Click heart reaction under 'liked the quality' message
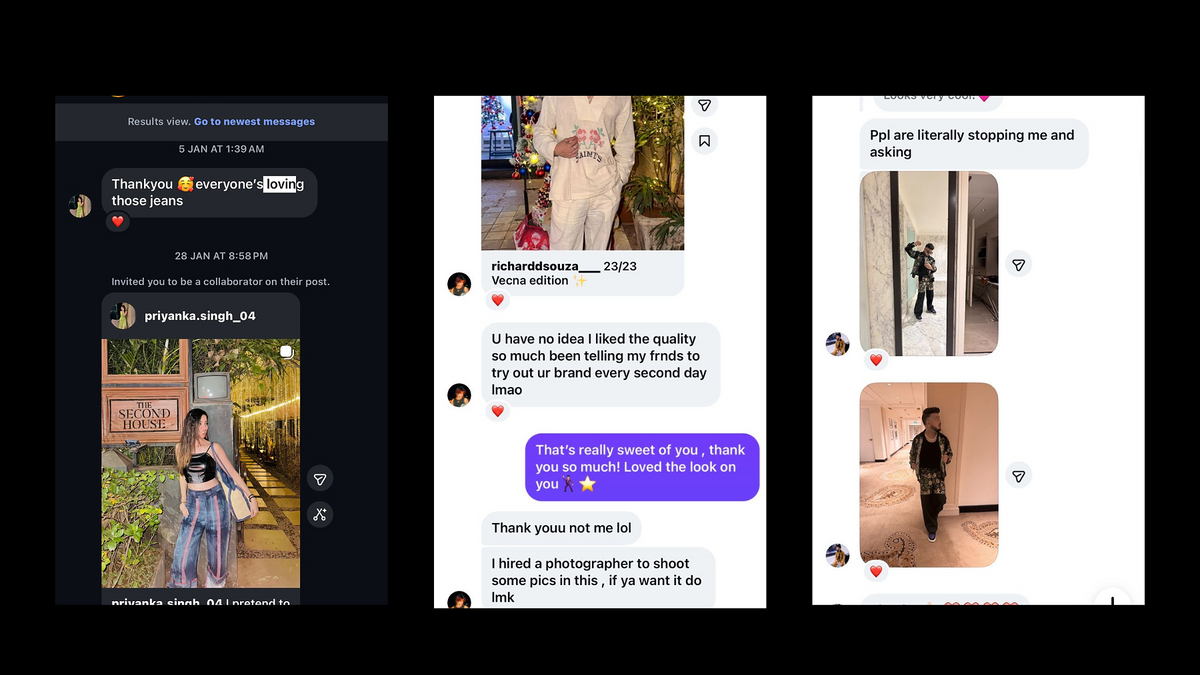 click(x=498, y=411)
